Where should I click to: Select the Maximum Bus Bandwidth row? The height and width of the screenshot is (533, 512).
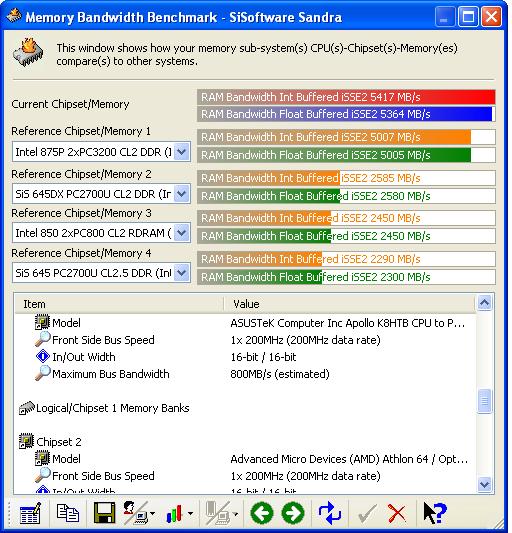pos(245,374)
